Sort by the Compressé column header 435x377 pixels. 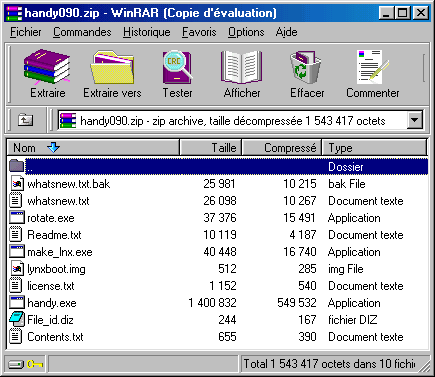[282, 147]
